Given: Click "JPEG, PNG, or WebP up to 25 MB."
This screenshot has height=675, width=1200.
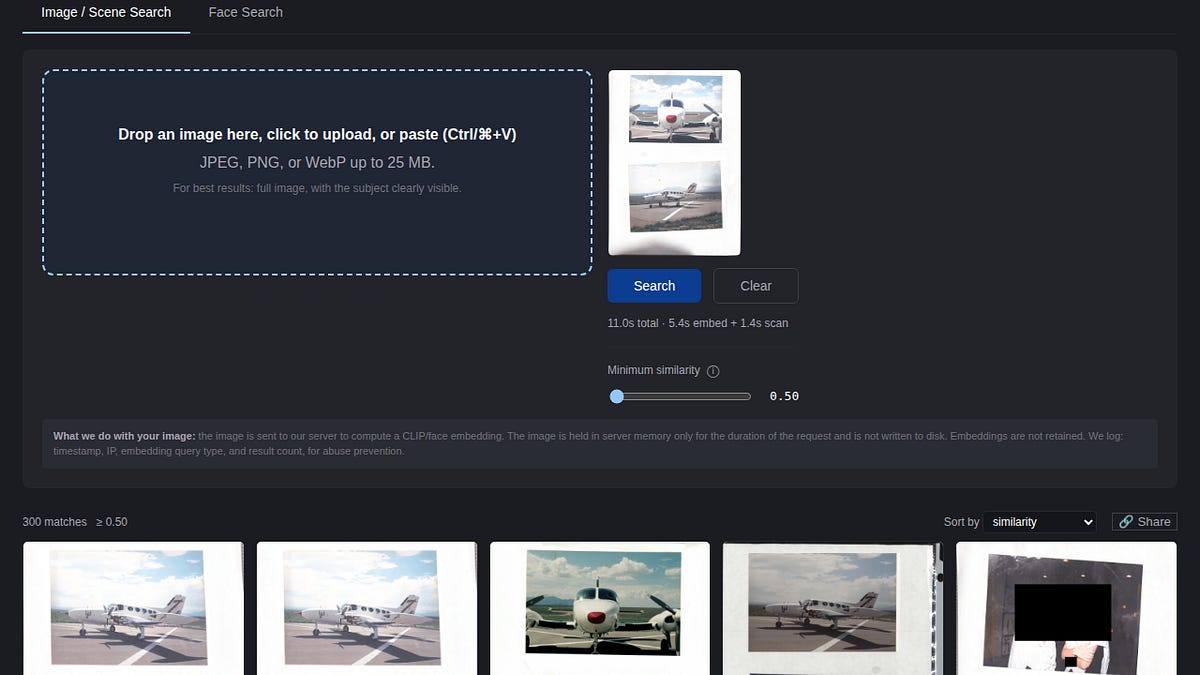Looking at the screenshot, I should [317, 162].
